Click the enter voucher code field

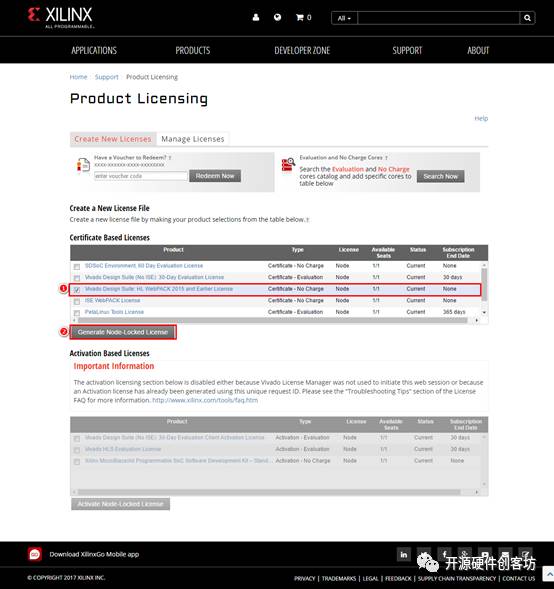pyautogui.click(x=140, y=176)
